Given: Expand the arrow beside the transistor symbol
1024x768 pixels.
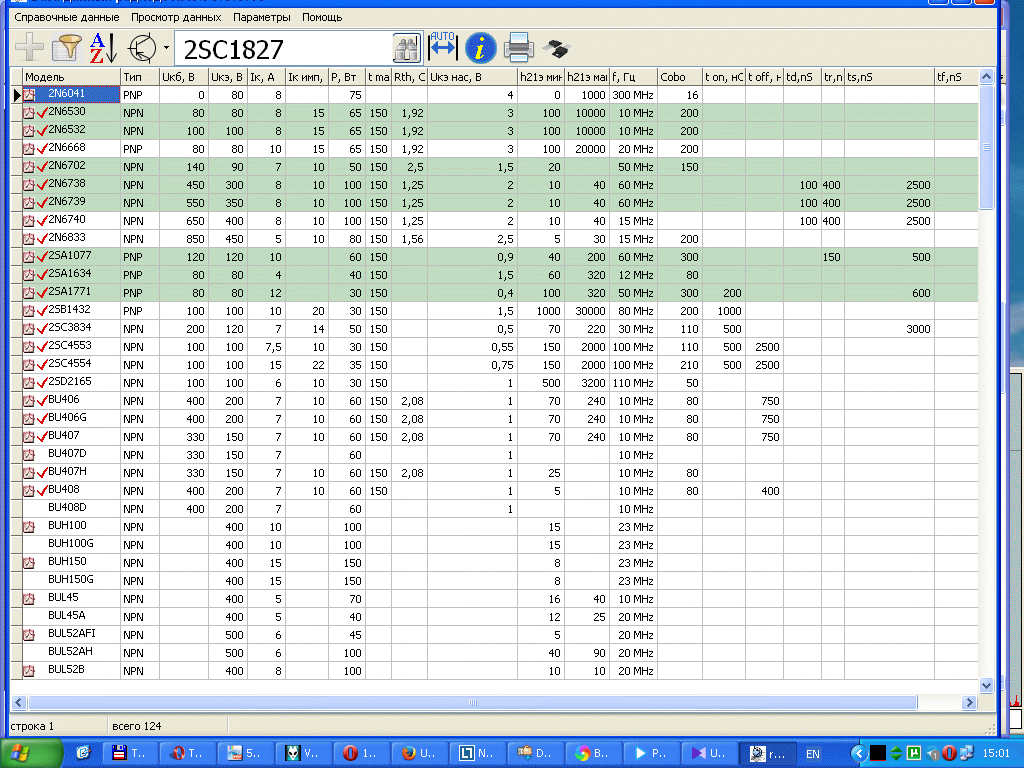Looking at the screenshot, I should tap(166, 48).
